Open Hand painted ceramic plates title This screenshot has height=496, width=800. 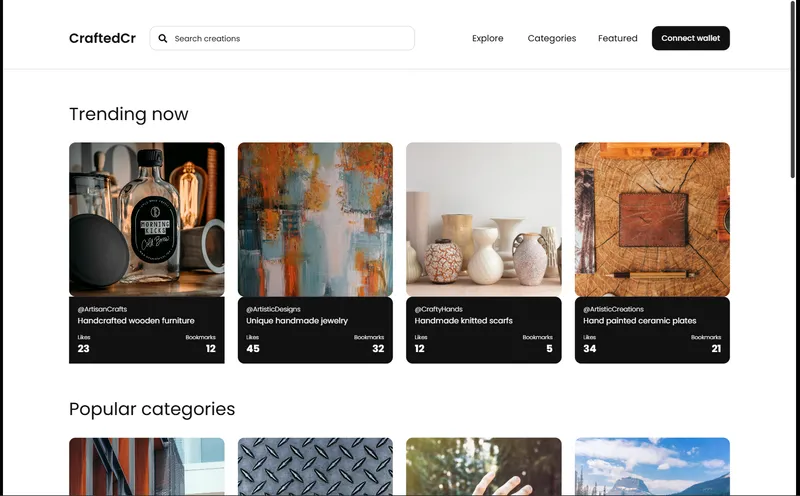coord(639,320)
